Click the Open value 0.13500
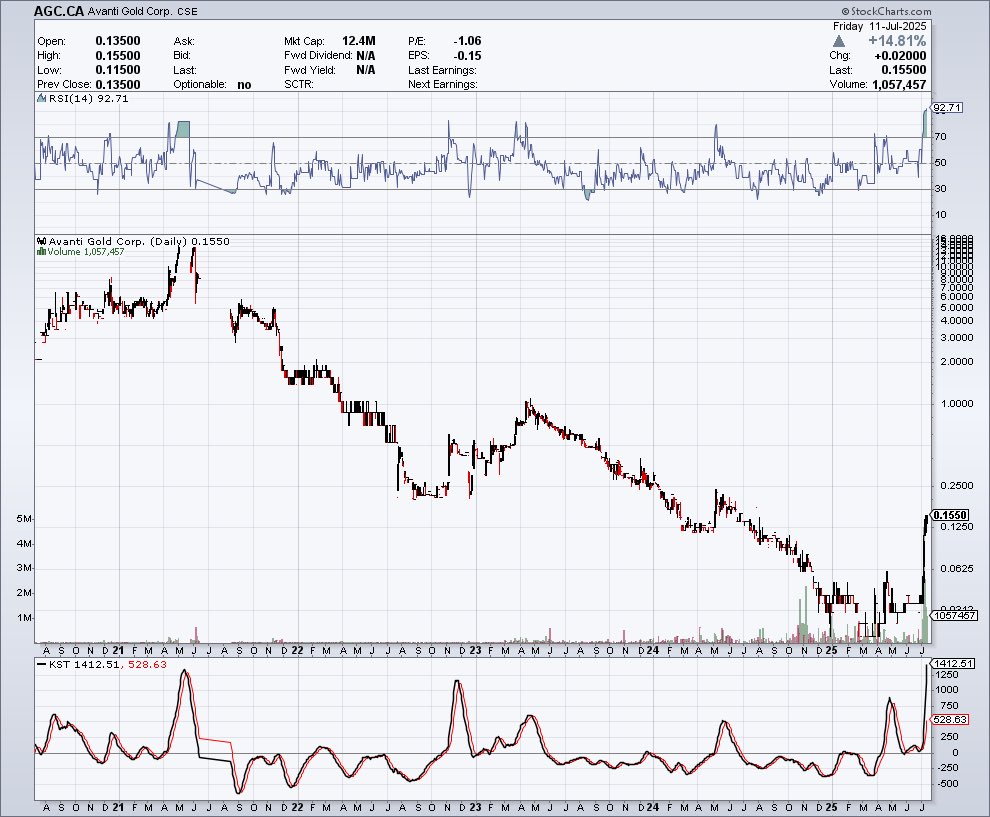990x817 pixels. pyautogui.click(x=118, y=41)
